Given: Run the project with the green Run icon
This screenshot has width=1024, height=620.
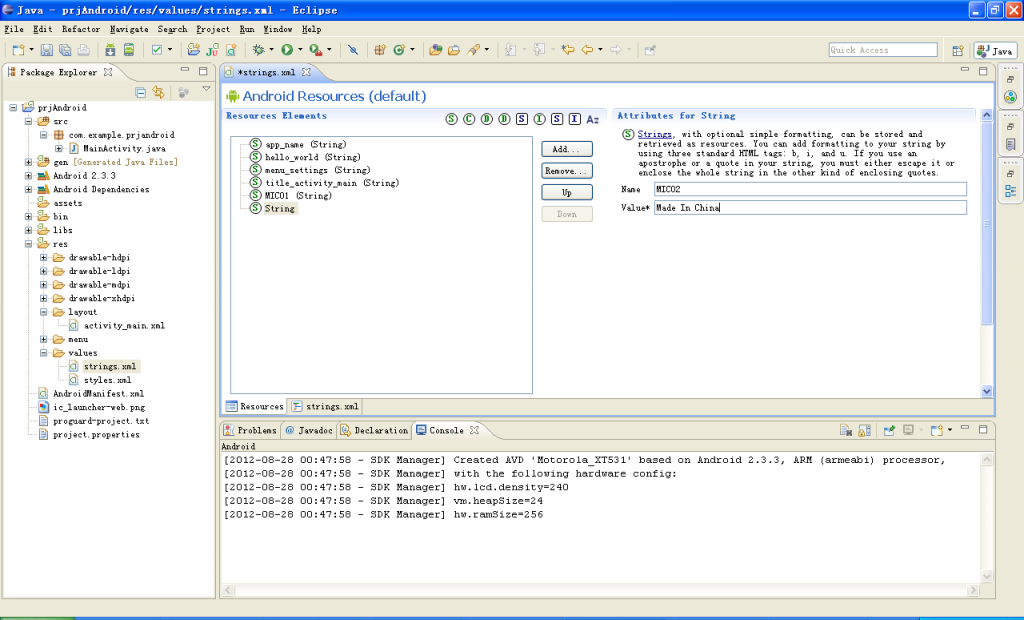Looking at the screenshot, I should tap(287, 50).
